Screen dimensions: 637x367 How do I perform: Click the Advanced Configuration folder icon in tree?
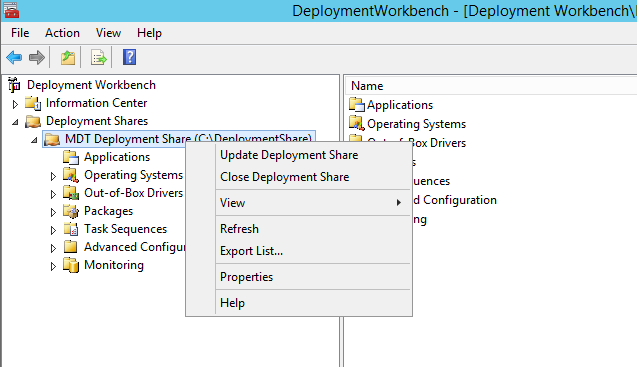71,247
